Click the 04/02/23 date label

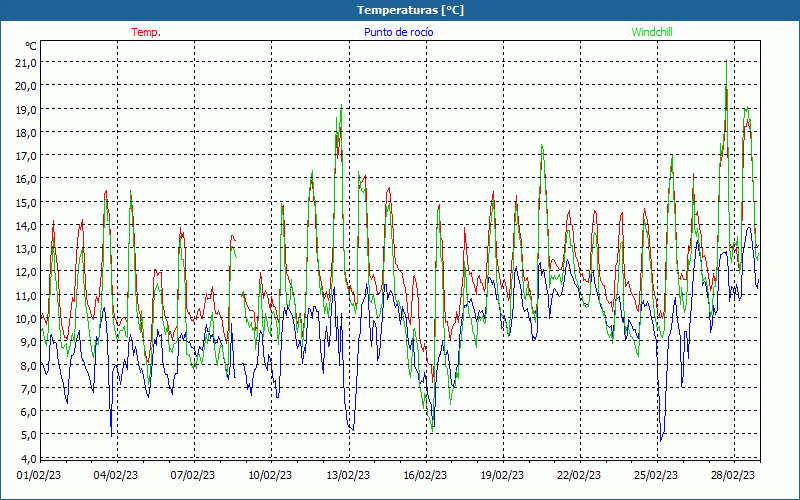pos(116,476)
